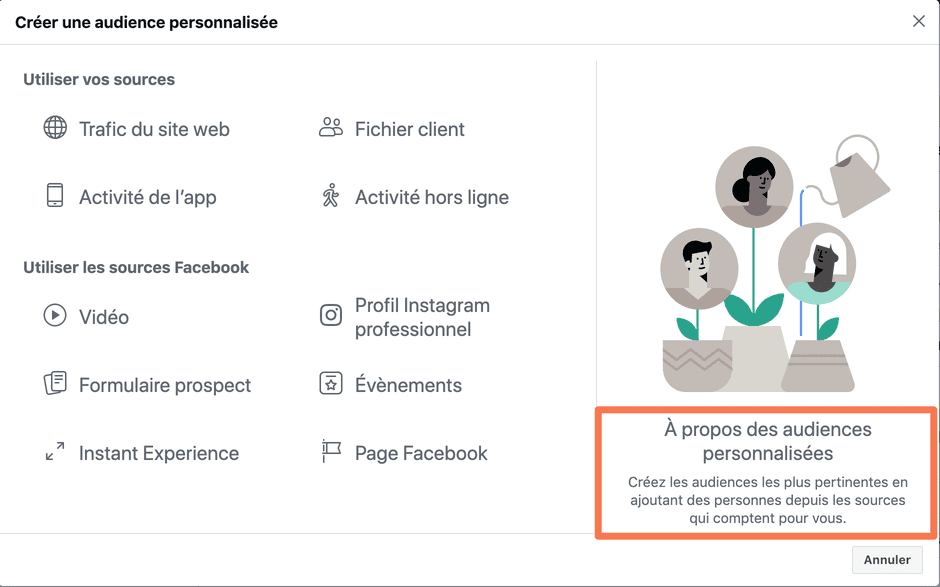The width and height of the screenshot is (940, 587).
Task: Select the Évènements source label
Action: point(408,385)
